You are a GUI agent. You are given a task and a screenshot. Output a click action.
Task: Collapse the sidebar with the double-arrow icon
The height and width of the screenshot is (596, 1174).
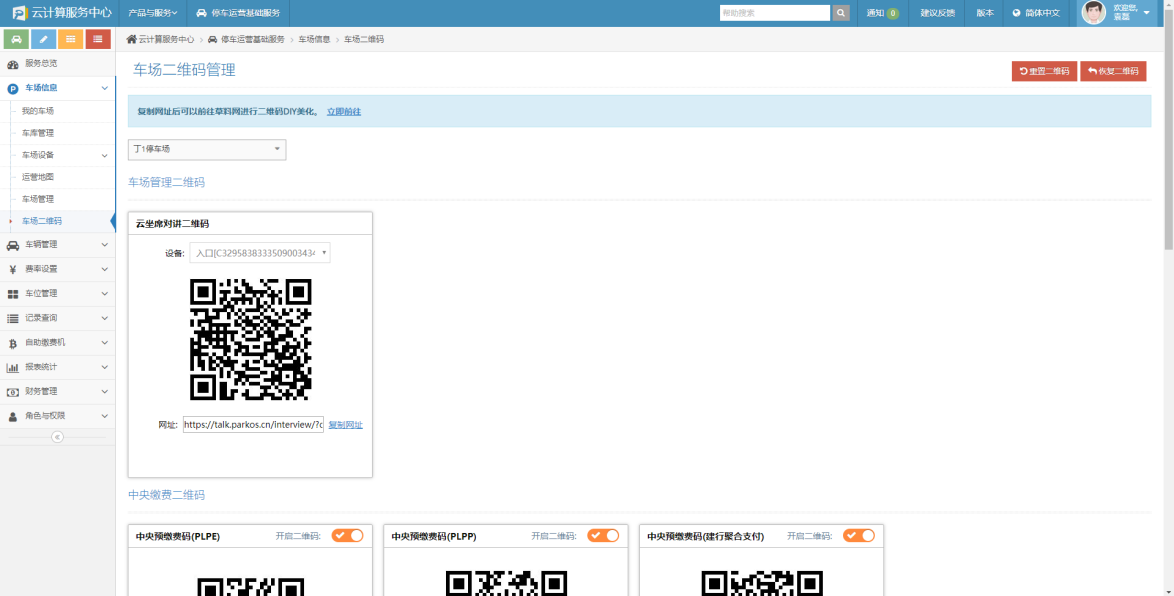(x=57, y=437)
